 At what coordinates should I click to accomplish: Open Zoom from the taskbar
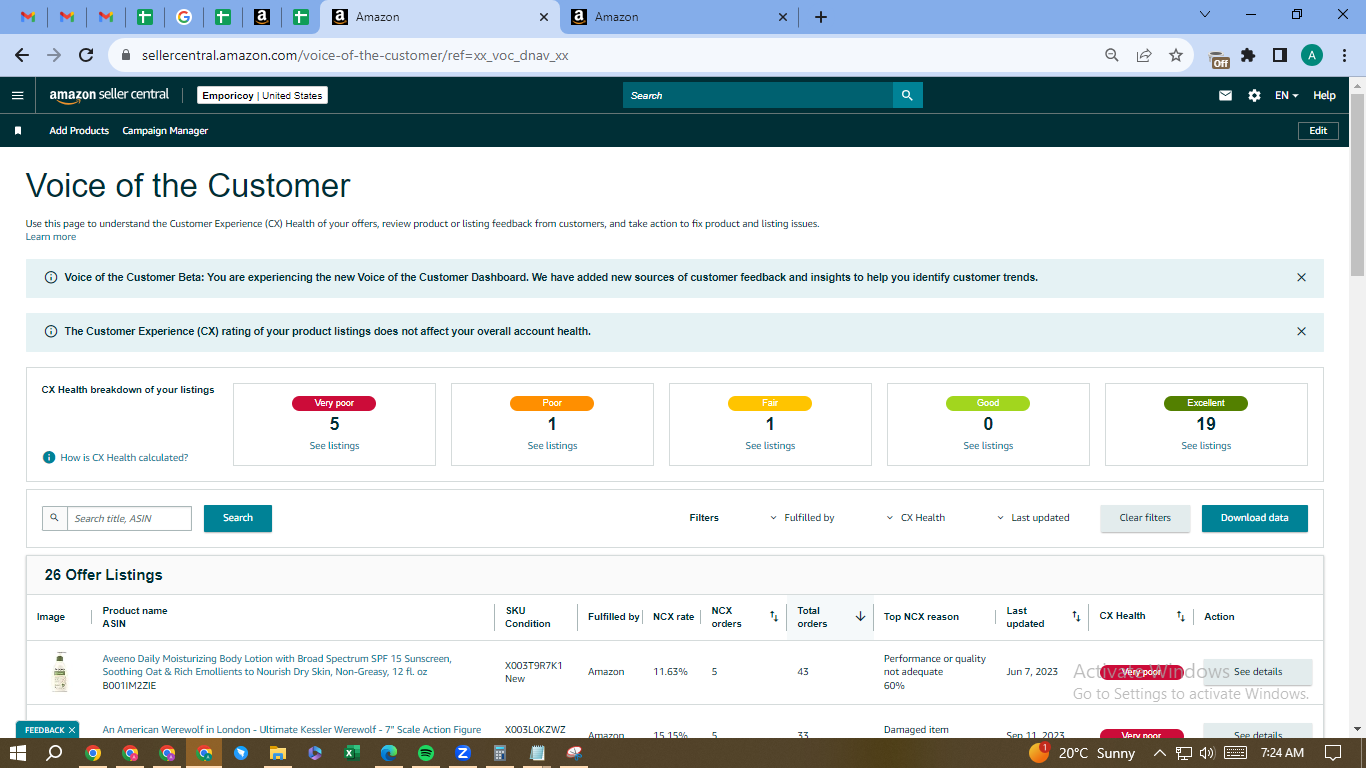(463, 753)
